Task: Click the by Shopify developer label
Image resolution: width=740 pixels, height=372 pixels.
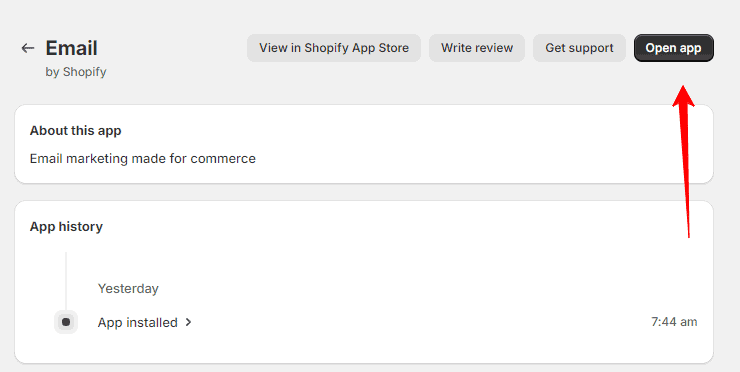Action: (76, 72)
